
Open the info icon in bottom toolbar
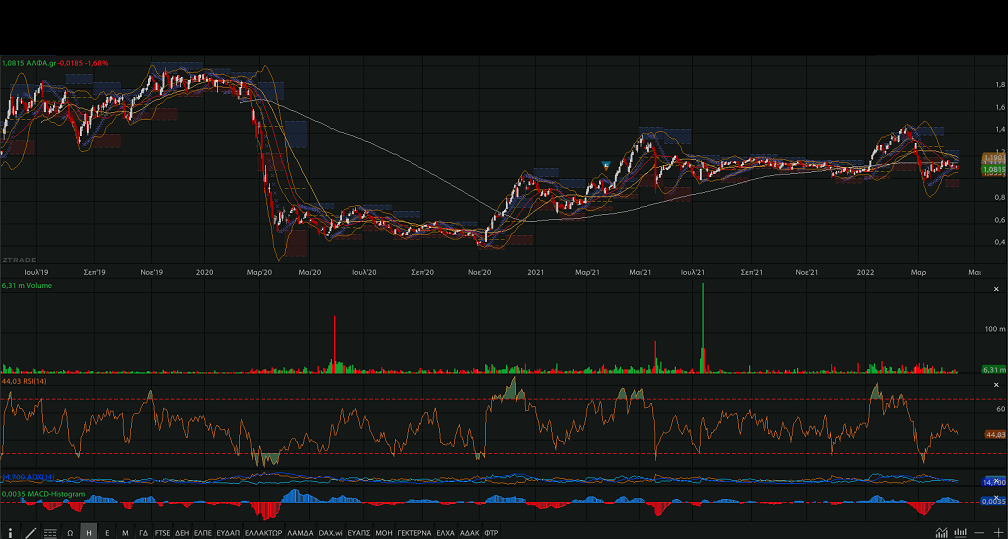click(x=10, y=533)
